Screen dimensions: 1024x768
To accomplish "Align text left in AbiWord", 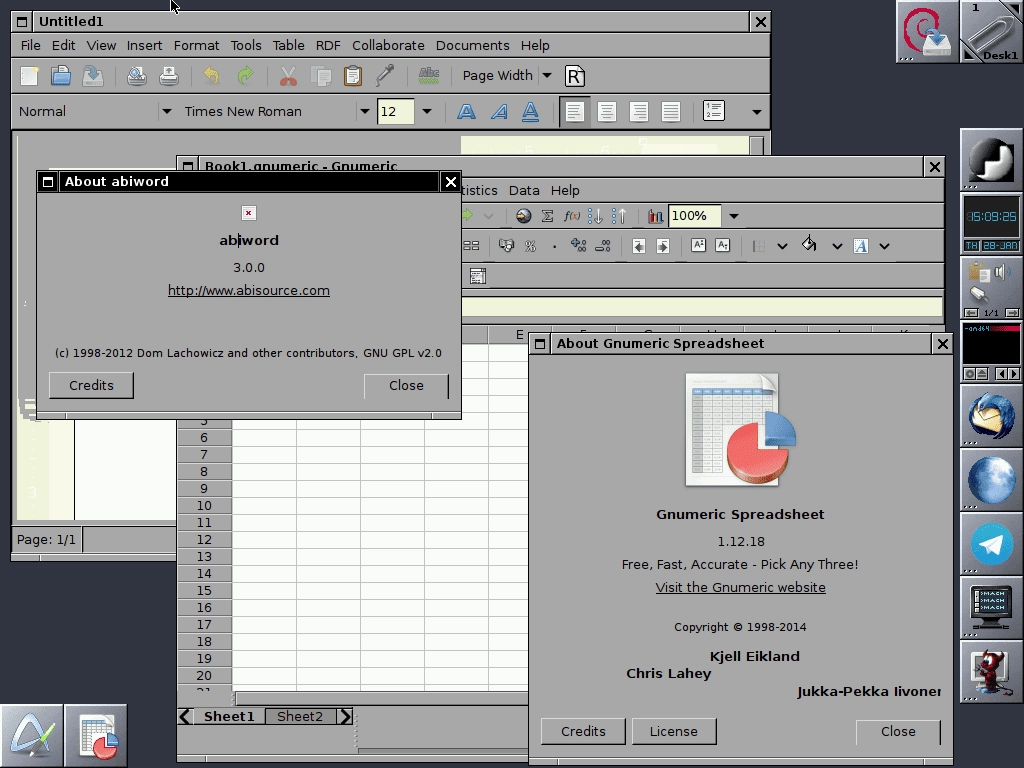I will coord(575,112).
